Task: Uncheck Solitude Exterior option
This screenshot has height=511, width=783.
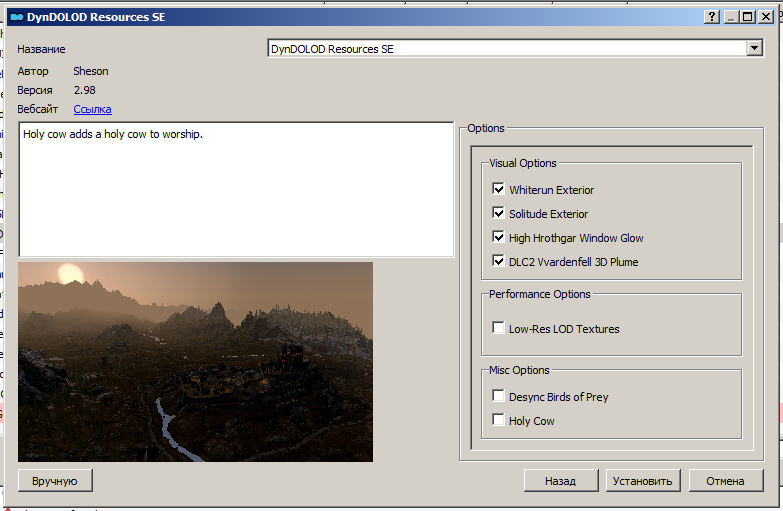Action: point(498,213)
